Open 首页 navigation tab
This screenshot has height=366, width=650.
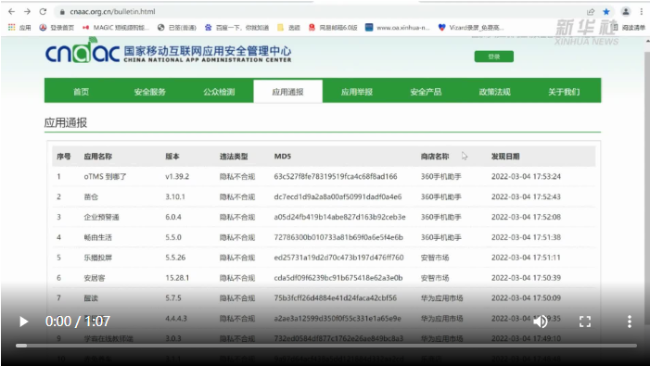[x=81, y=92]
